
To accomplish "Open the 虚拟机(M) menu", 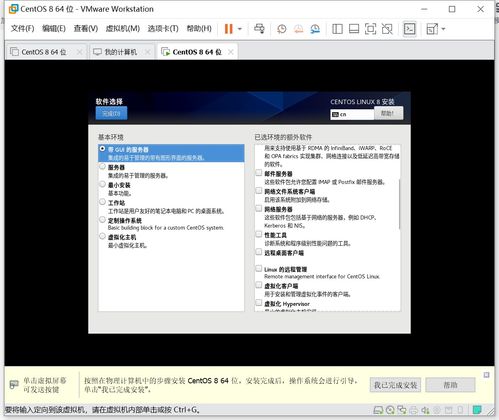I will pyautogui.click(x=123, y=29).
